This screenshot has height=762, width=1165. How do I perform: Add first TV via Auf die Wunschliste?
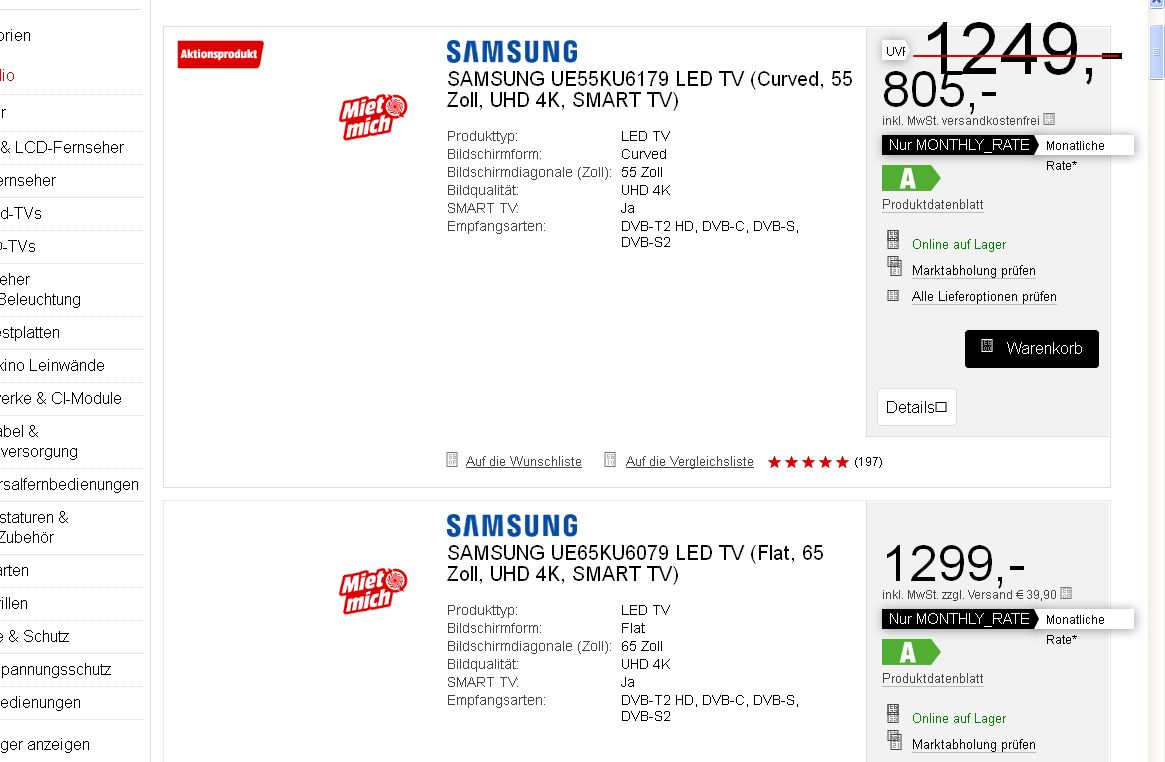pos(523,461)
